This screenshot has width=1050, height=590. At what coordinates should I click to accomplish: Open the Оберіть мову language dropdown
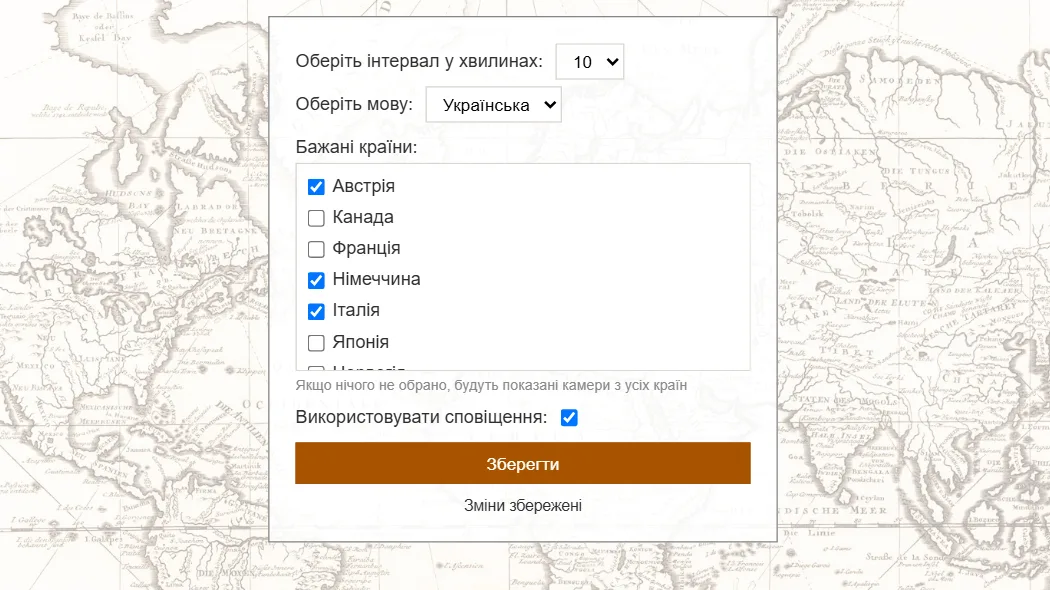pos(494,104)
